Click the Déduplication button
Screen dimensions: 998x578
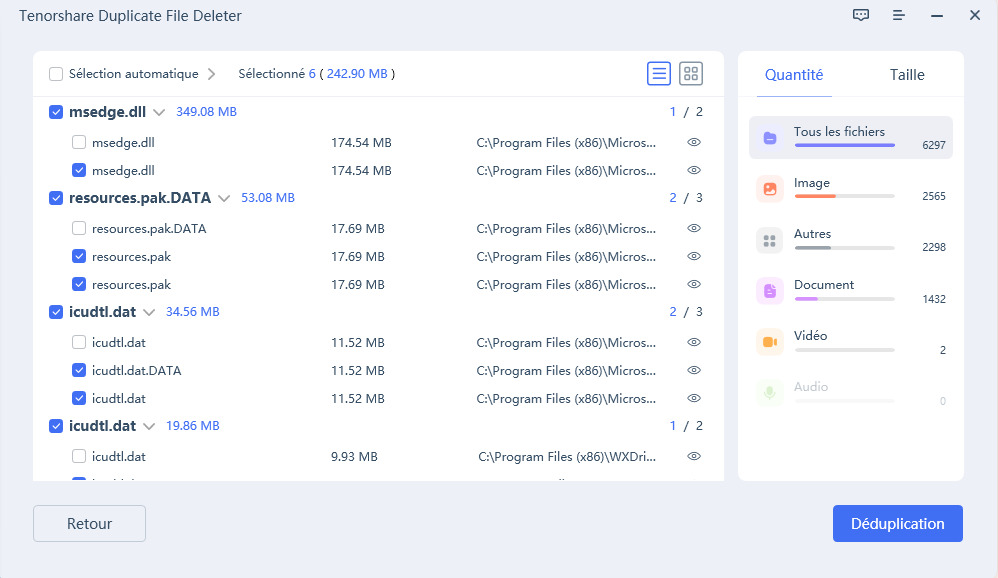coord(897,523)
